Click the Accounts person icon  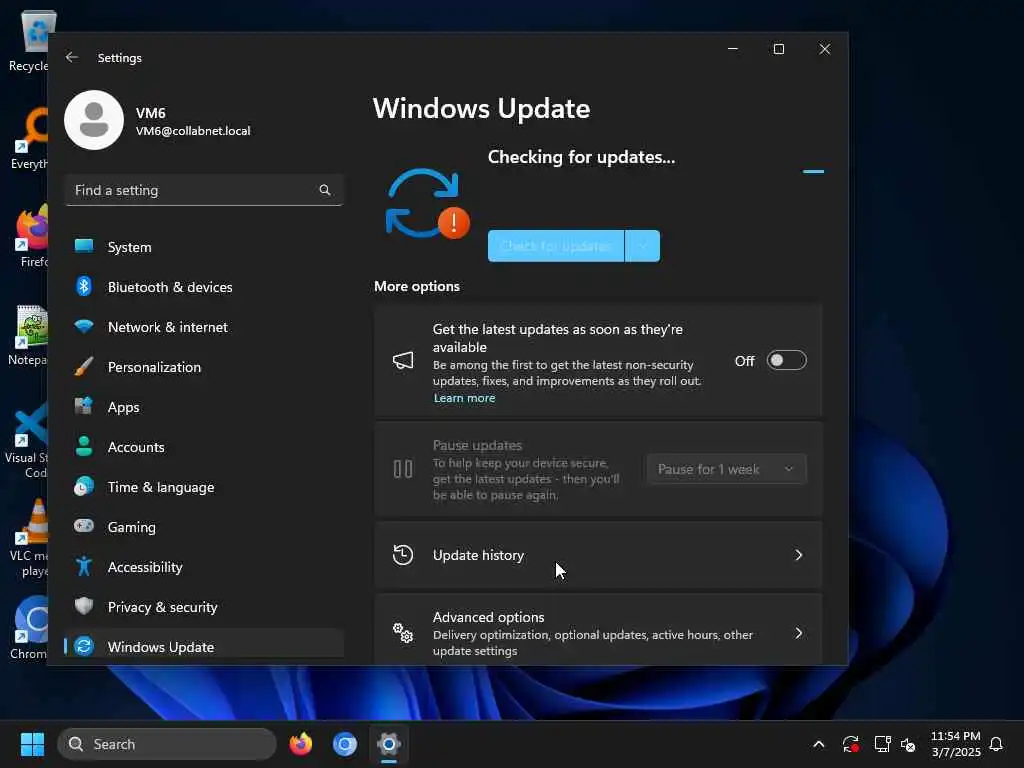click(x=84, y=446)
